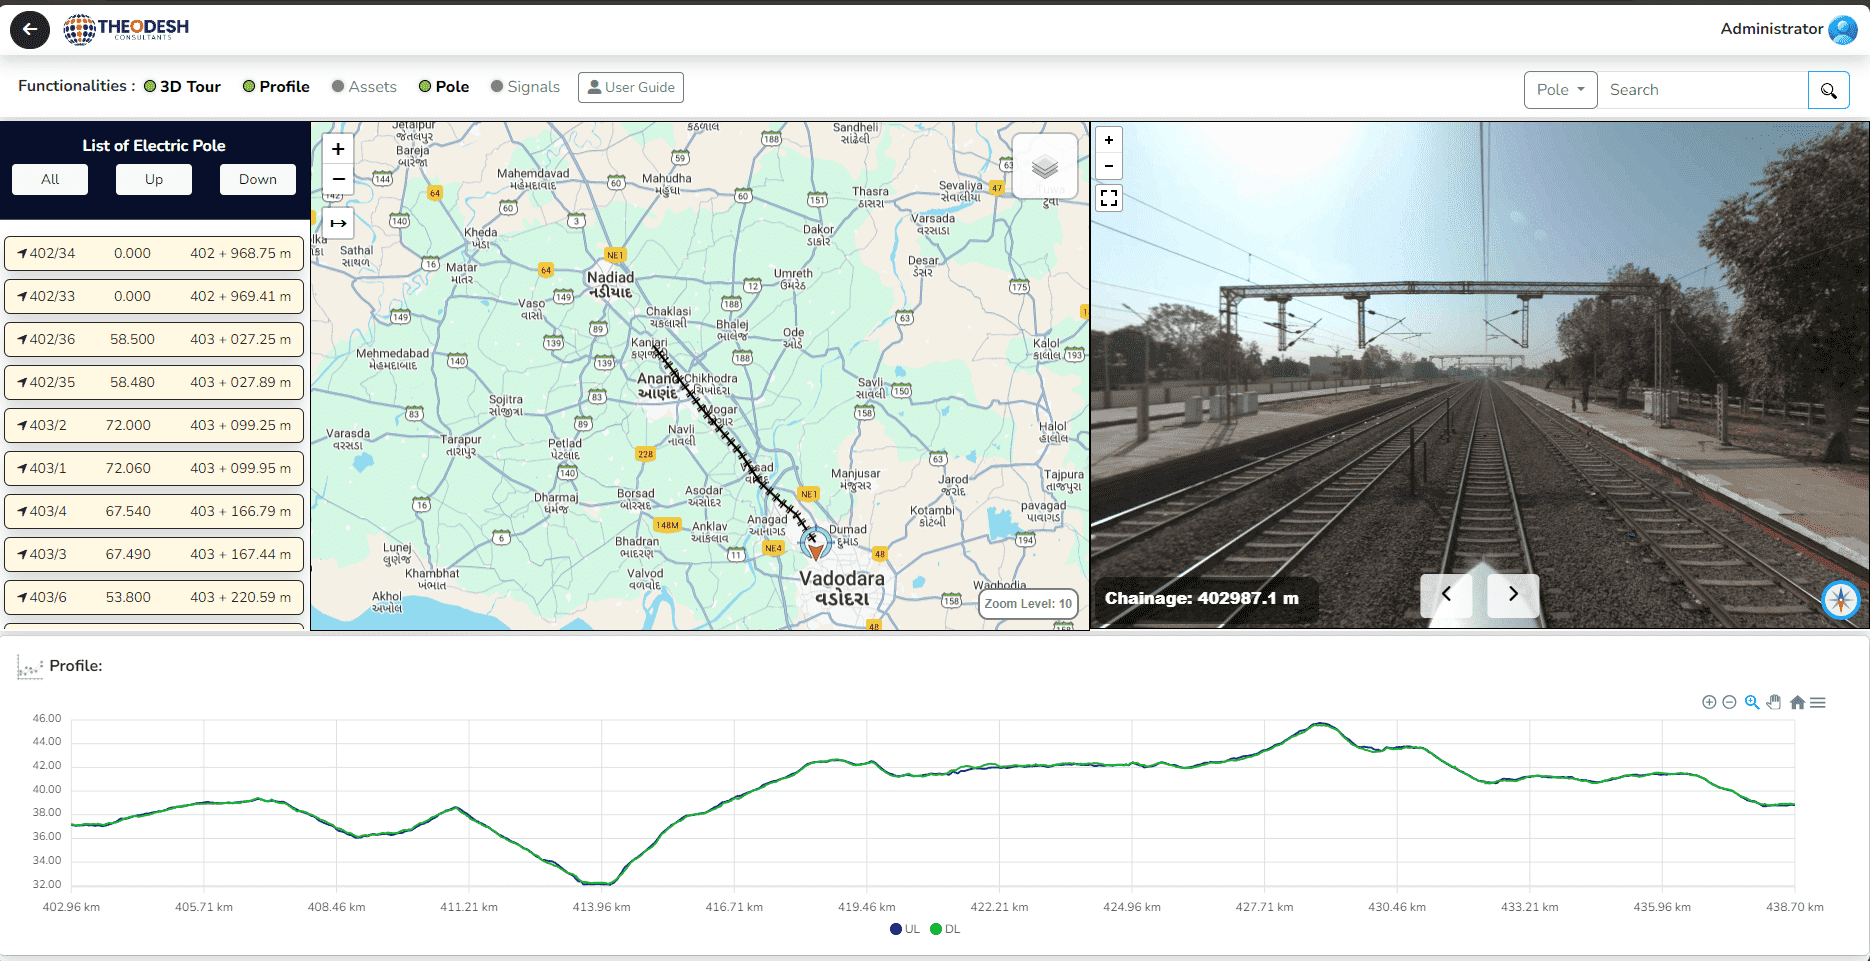
Task: Filter poles by Down line
Action: coord(258,179)
